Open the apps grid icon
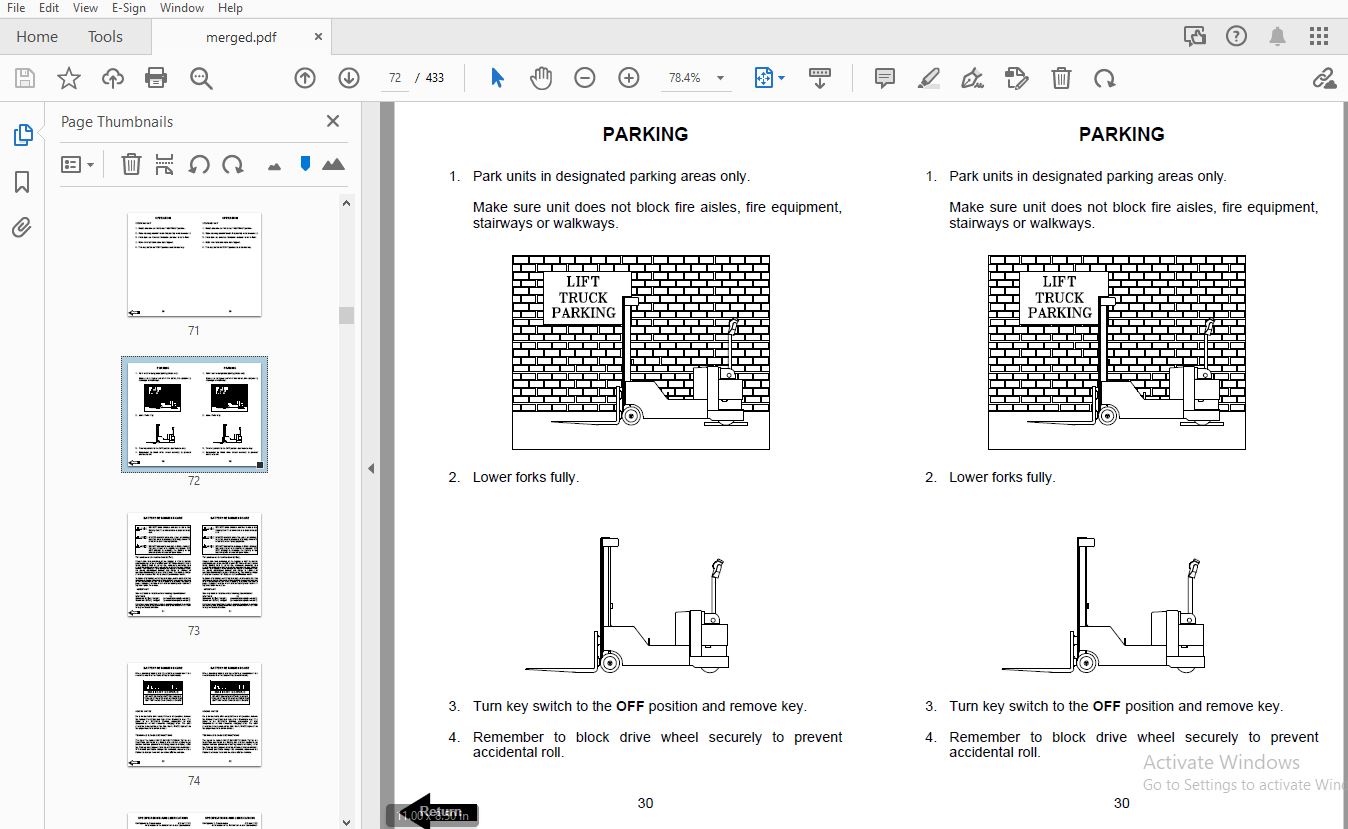Screen dimensions: 1348x829 point(1319,37)
